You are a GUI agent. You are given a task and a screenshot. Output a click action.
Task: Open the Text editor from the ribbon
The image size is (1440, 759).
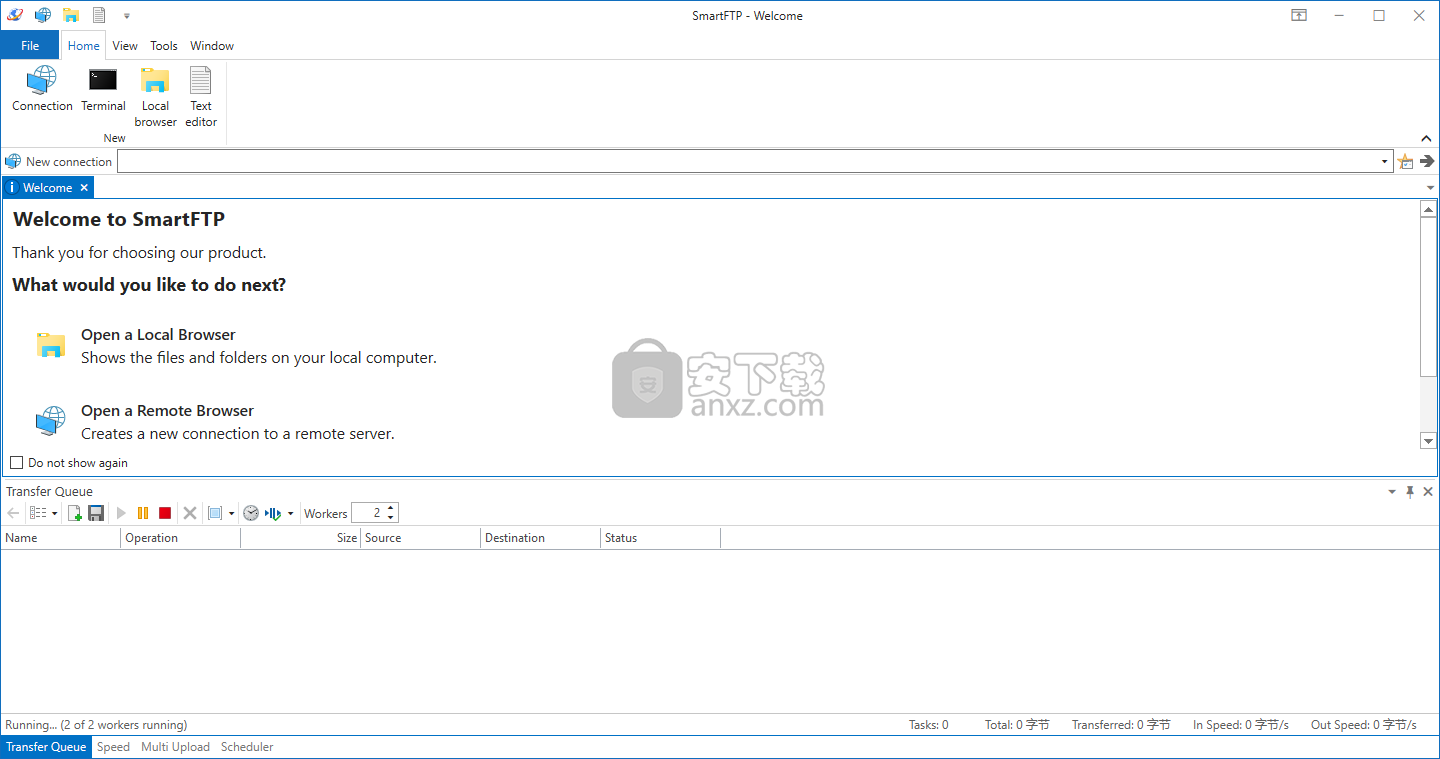(201, 97)
